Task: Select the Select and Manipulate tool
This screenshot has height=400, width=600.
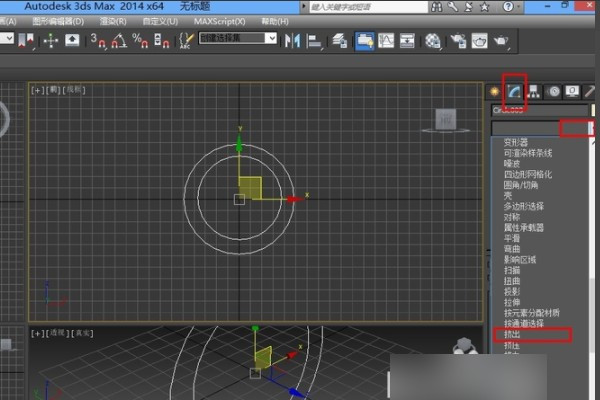Action: tap(51, 40)
